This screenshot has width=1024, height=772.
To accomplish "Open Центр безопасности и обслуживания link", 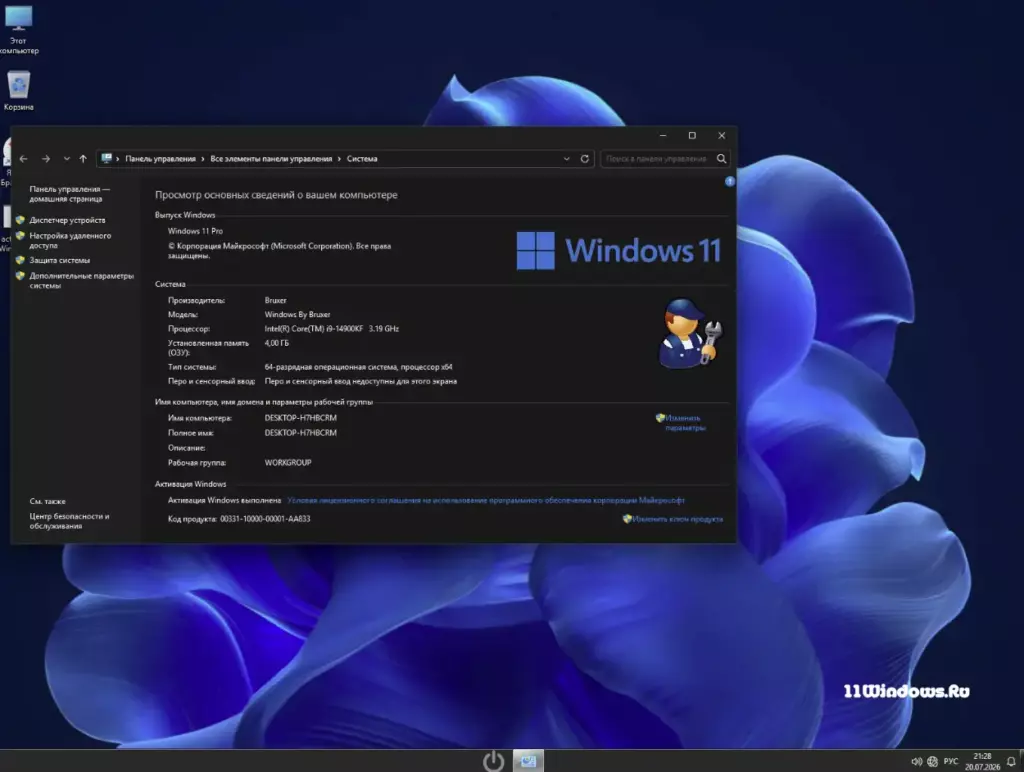I will (69, 521).
